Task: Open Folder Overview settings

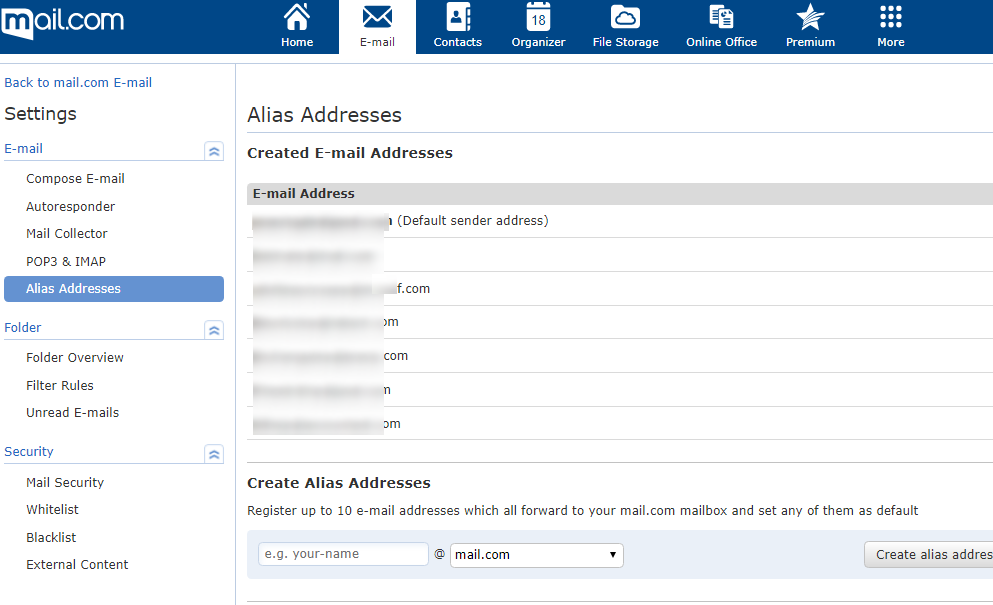Action: (x=75, y=358)
